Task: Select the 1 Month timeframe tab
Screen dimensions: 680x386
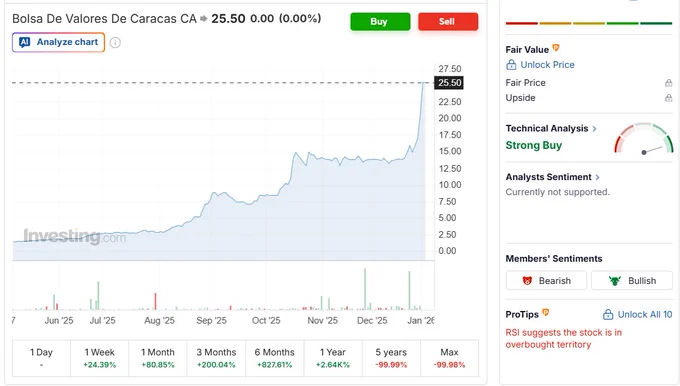Action: click(x=157, y=358)
